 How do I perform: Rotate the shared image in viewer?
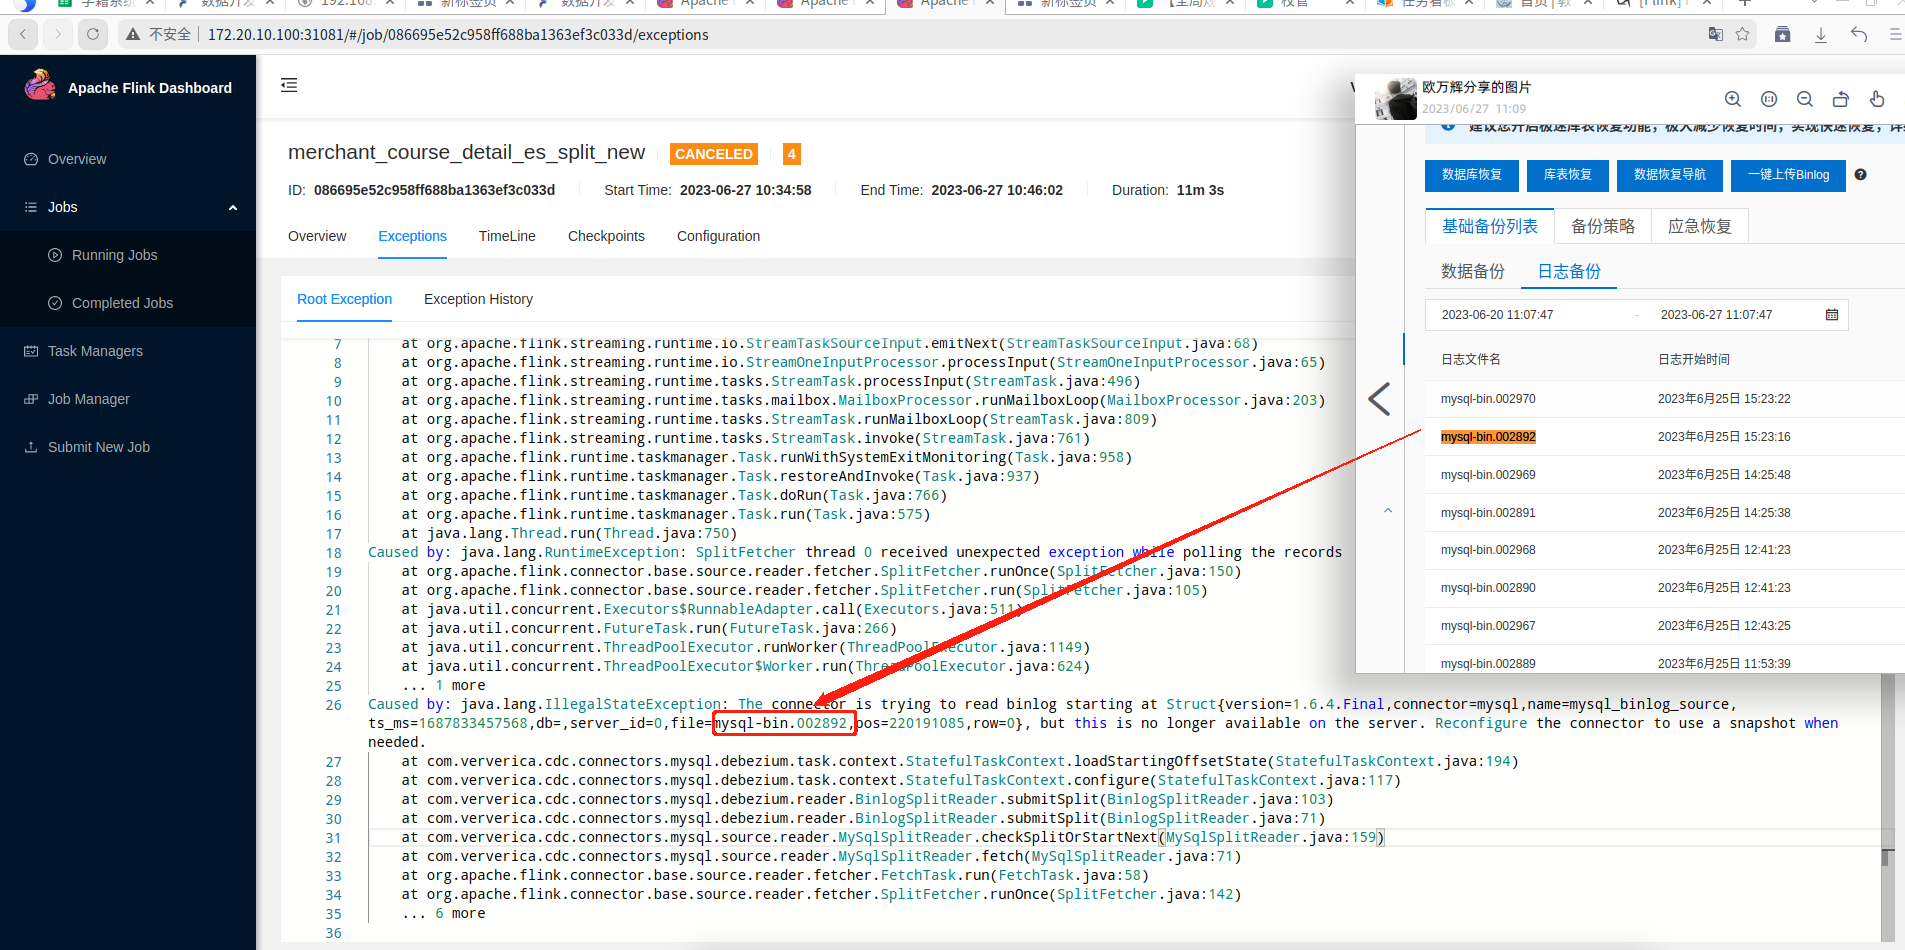[x=1841, y=99]
